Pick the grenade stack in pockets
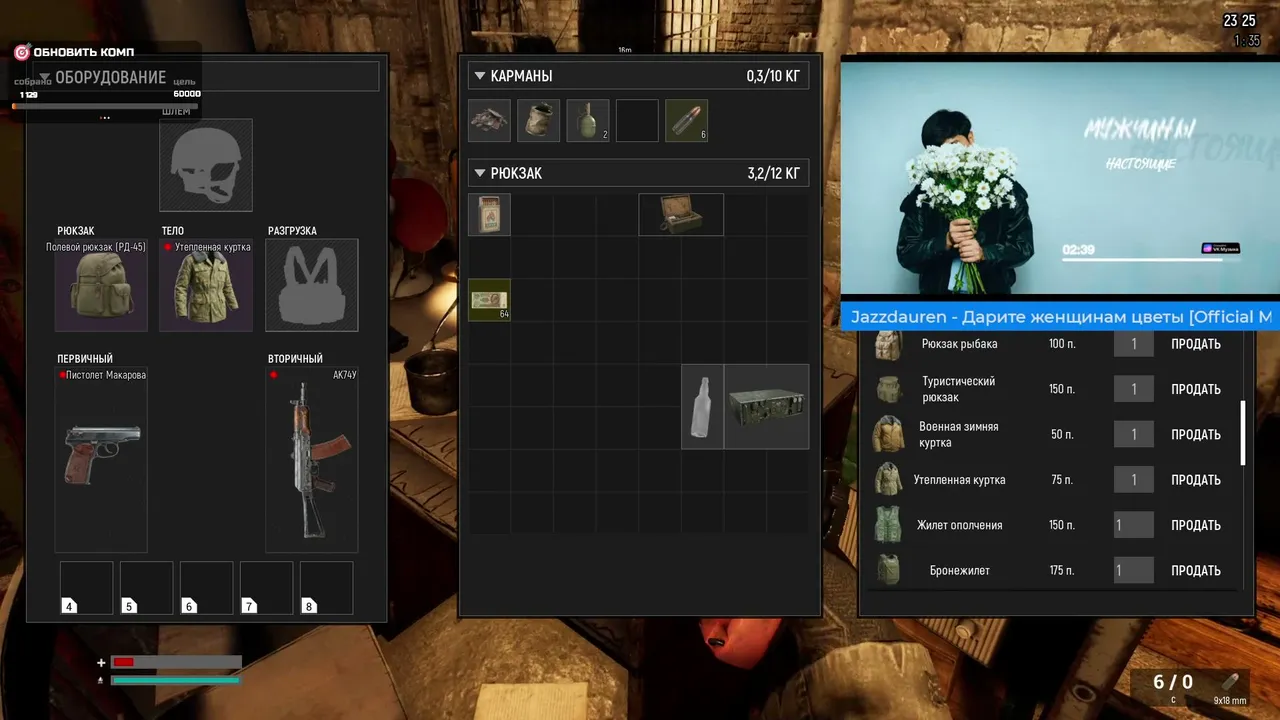The width and height of the screenshot is (1280, 720). (x=588, y=120)
